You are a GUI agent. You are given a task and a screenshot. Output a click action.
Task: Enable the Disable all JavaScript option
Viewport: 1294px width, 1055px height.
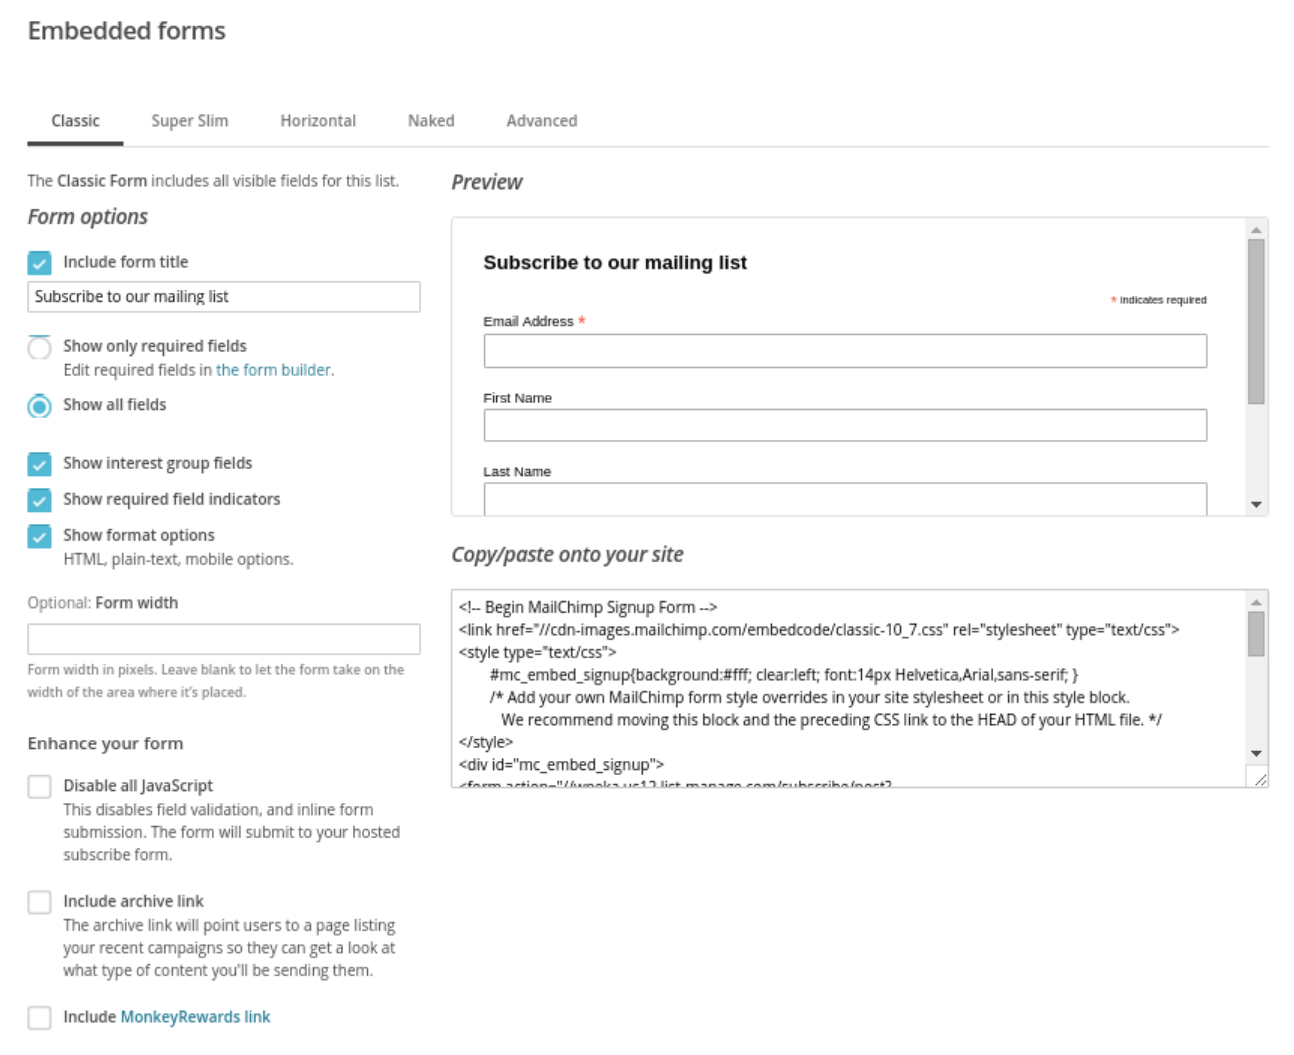point(39,787)
